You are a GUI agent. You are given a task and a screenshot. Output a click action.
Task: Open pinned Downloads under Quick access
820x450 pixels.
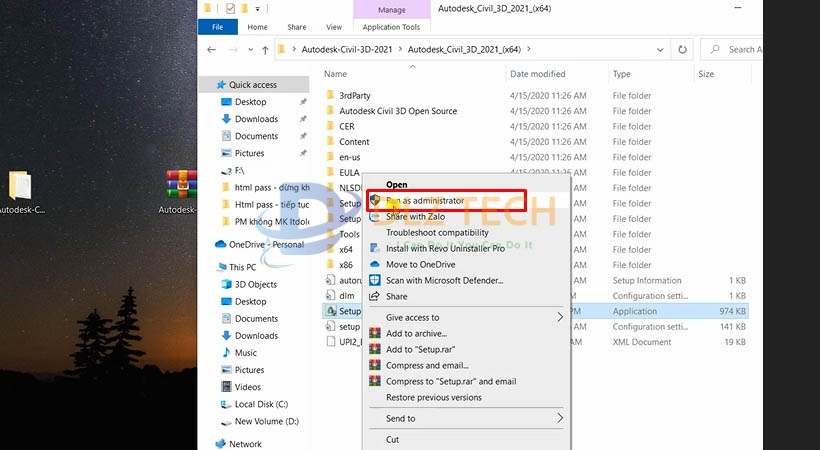(x=256, y=119)
